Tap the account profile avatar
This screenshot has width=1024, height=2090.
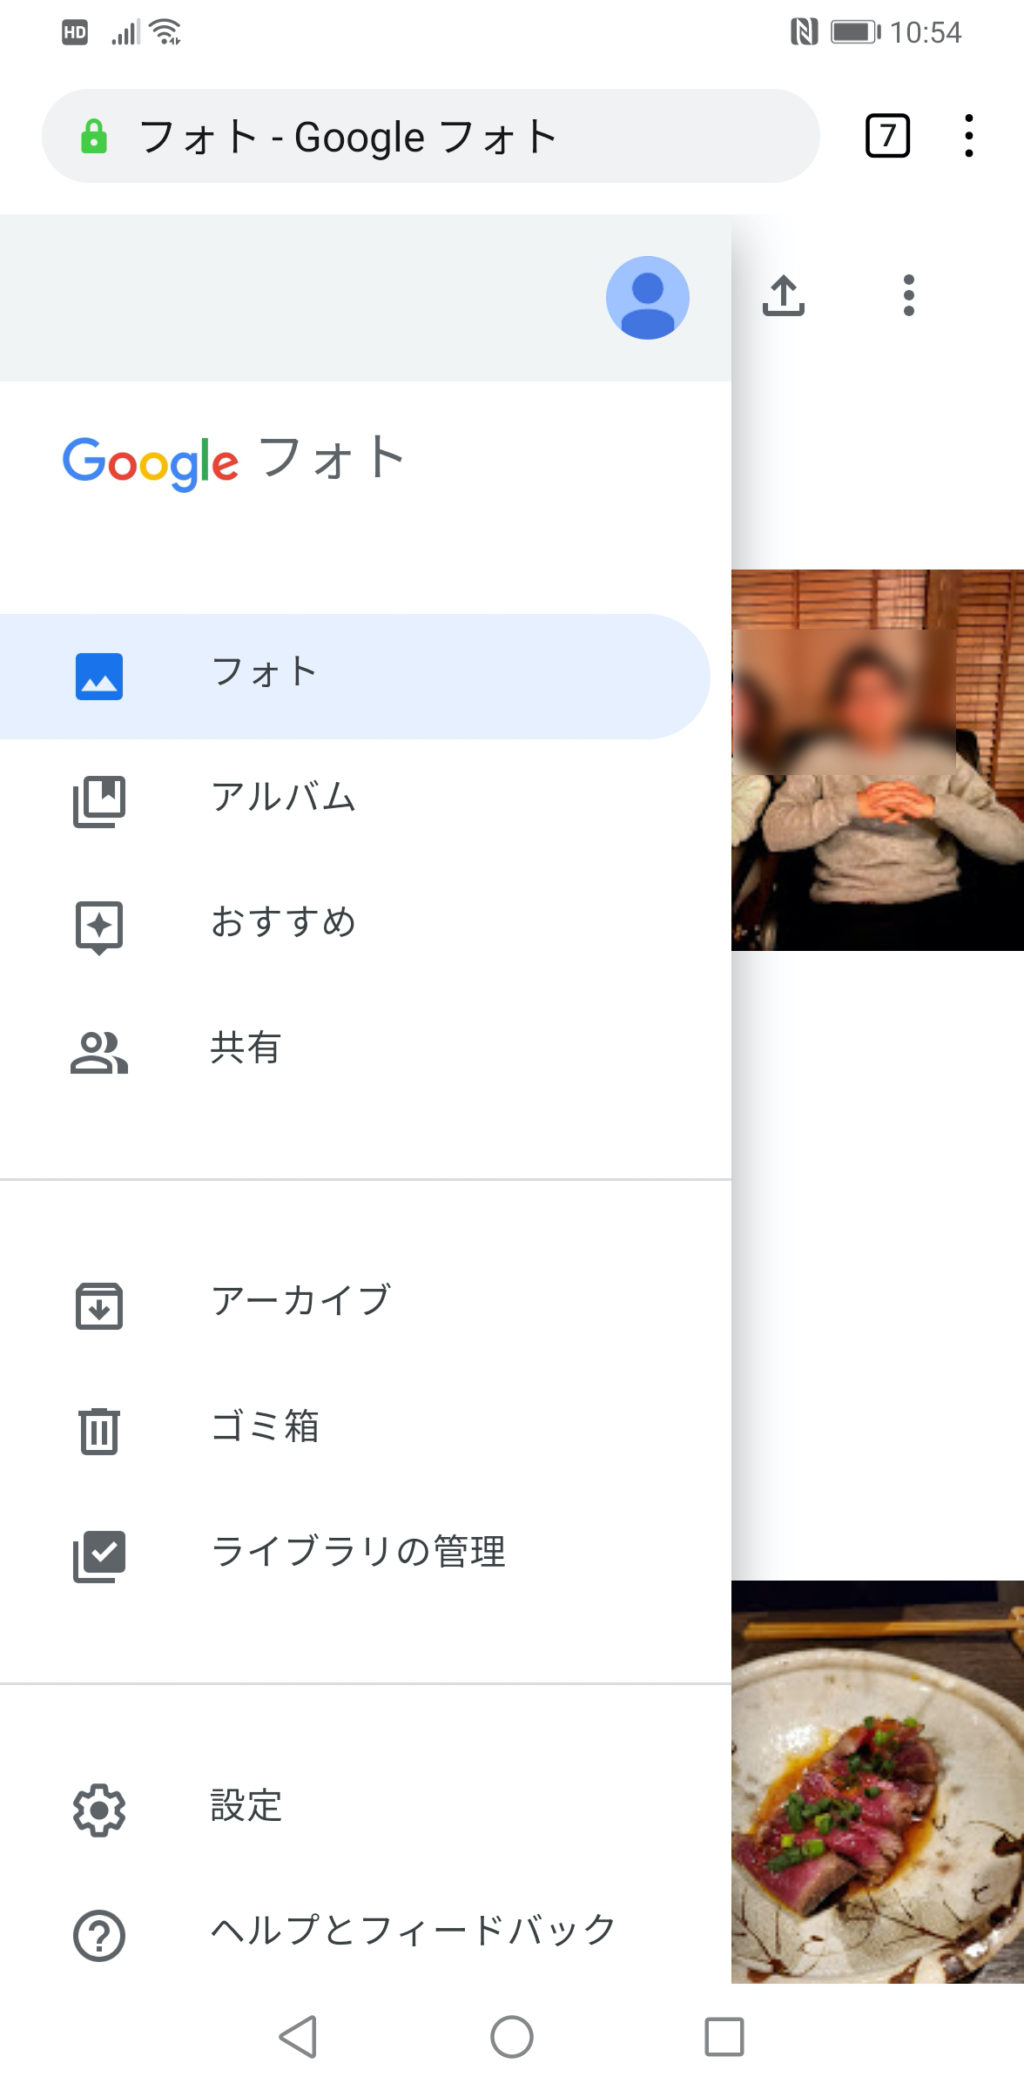pyautogui.click(x=647, y=298)
